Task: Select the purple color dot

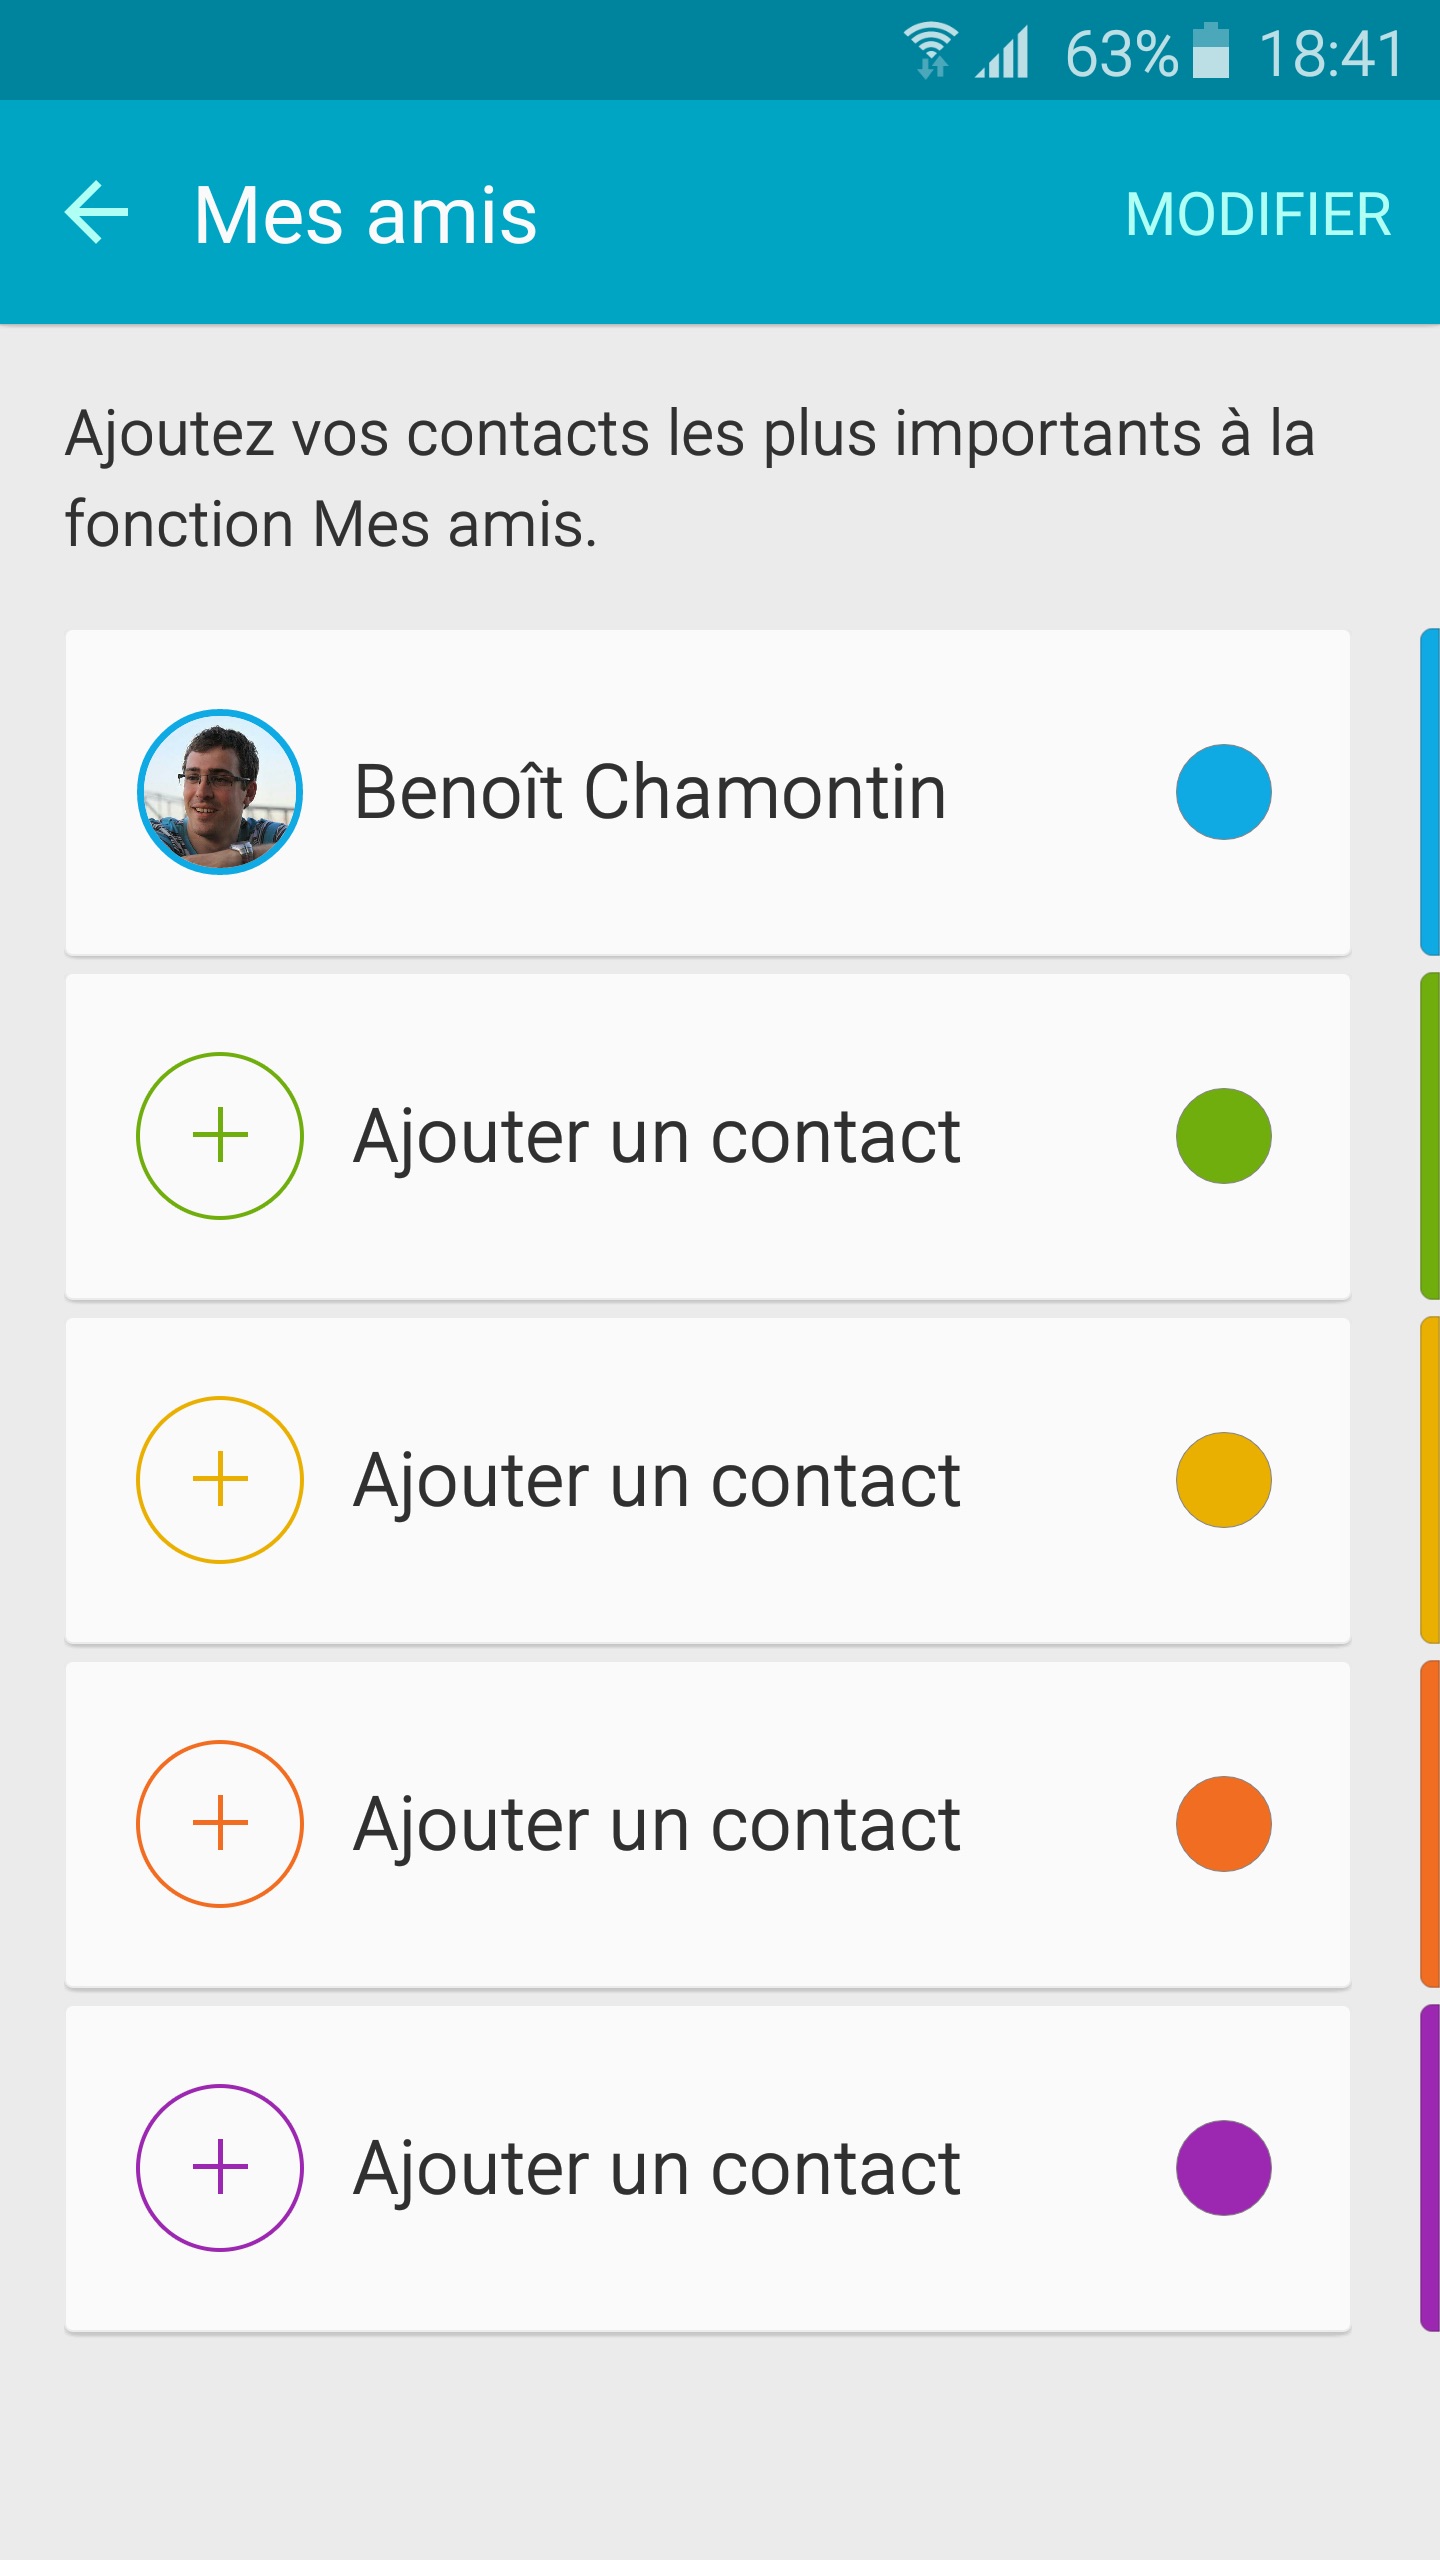Action: tap(1223, 2168)
